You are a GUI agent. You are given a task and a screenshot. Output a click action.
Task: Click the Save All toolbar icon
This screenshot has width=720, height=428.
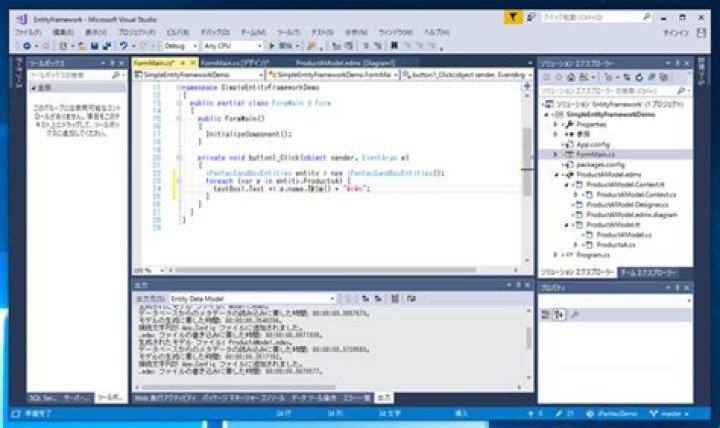[107, 46]
